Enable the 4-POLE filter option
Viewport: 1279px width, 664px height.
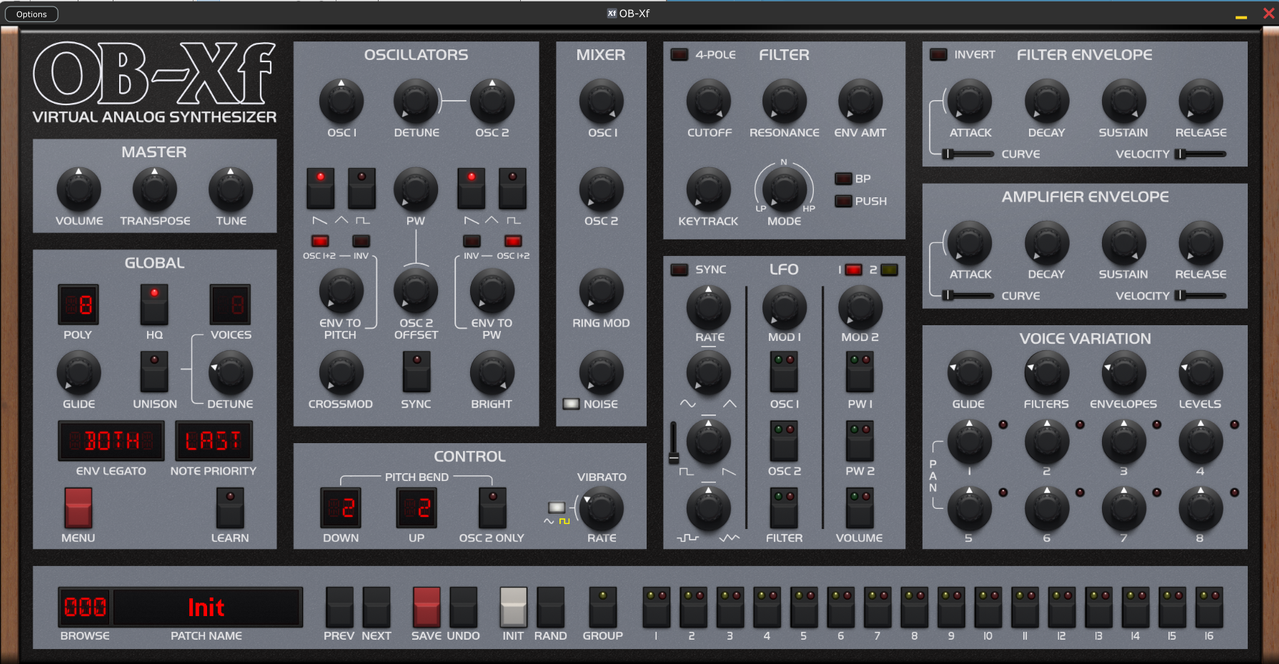[x=680, y=54]
